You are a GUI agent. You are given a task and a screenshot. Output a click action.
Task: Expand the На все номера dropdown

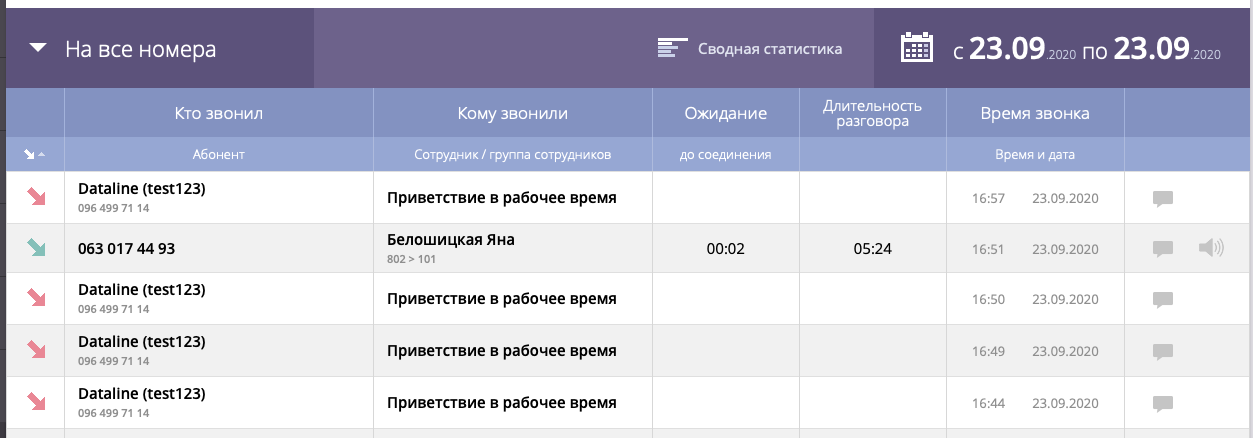tap(39, 49)
